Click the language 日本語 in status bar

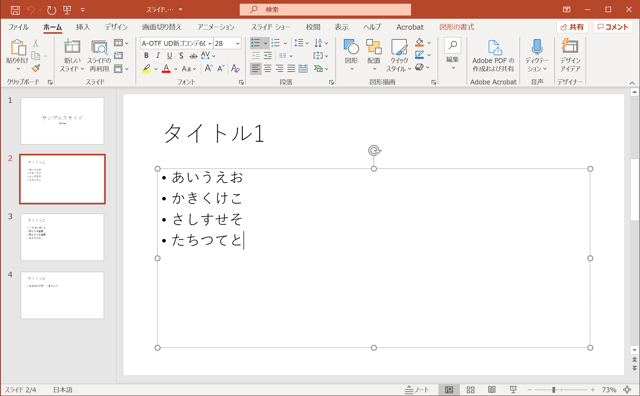click(x=62, y=390)
